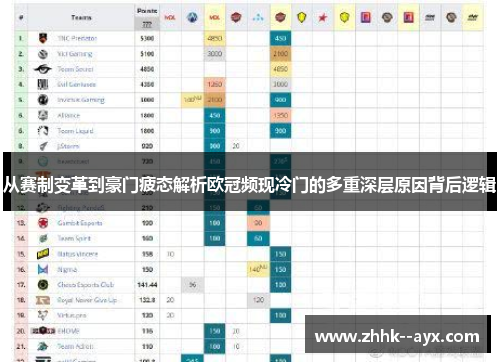Click the gray ??? cell under Points
Image resolution: width=500 pixels, height=362 pixels.
147,24
